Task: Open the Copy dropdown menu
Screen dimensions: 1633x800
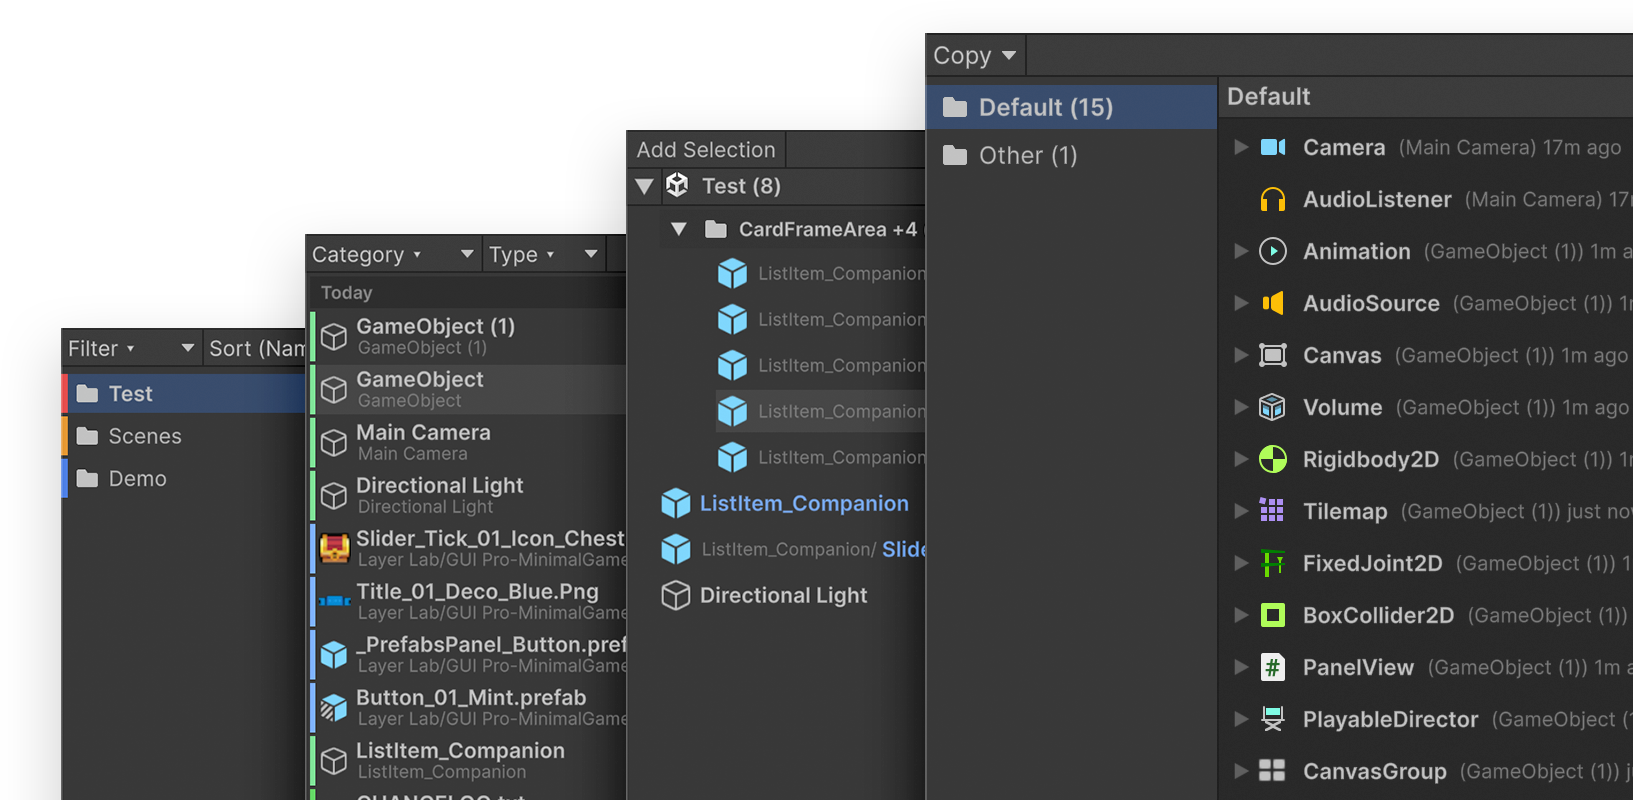Action: pos(975,56)
